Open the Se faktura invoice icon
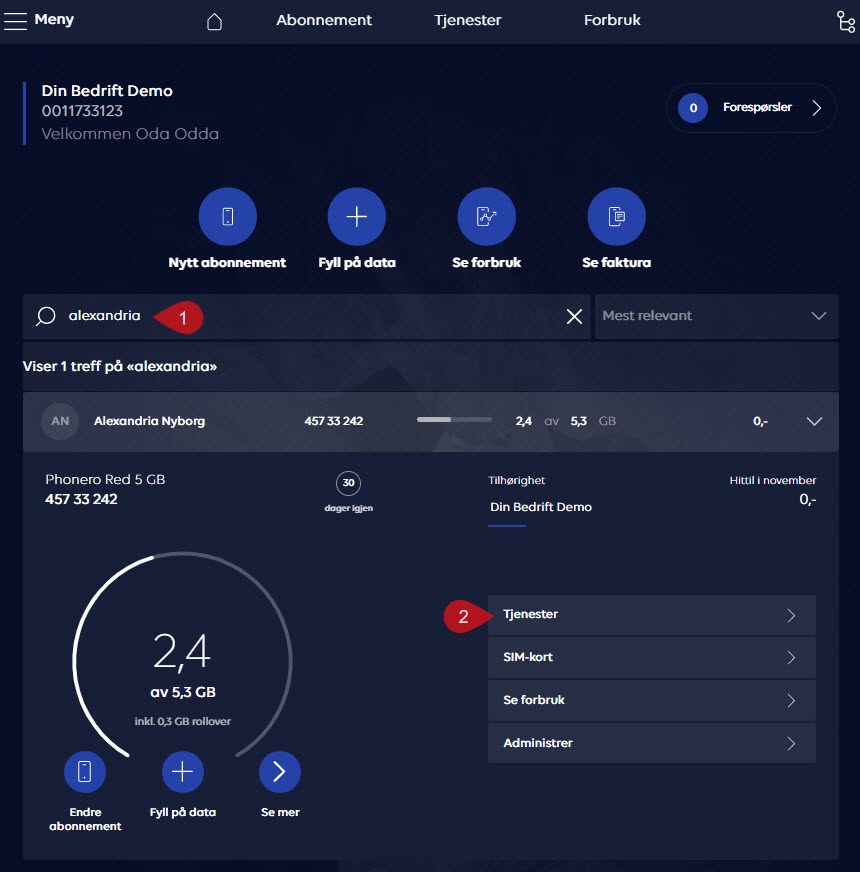This screenshot has height=872, width=860. (616, 216)
